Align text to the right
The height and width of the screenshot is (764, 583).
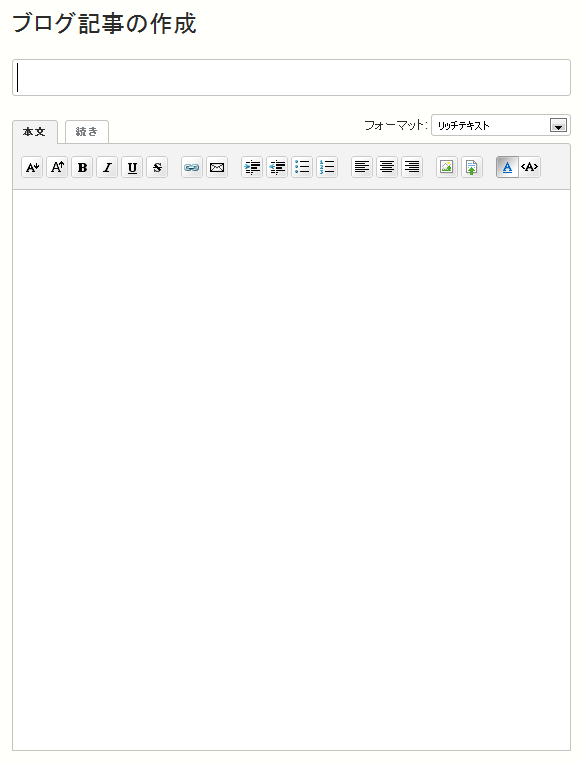pyautogui.click(x=412, y=167)
